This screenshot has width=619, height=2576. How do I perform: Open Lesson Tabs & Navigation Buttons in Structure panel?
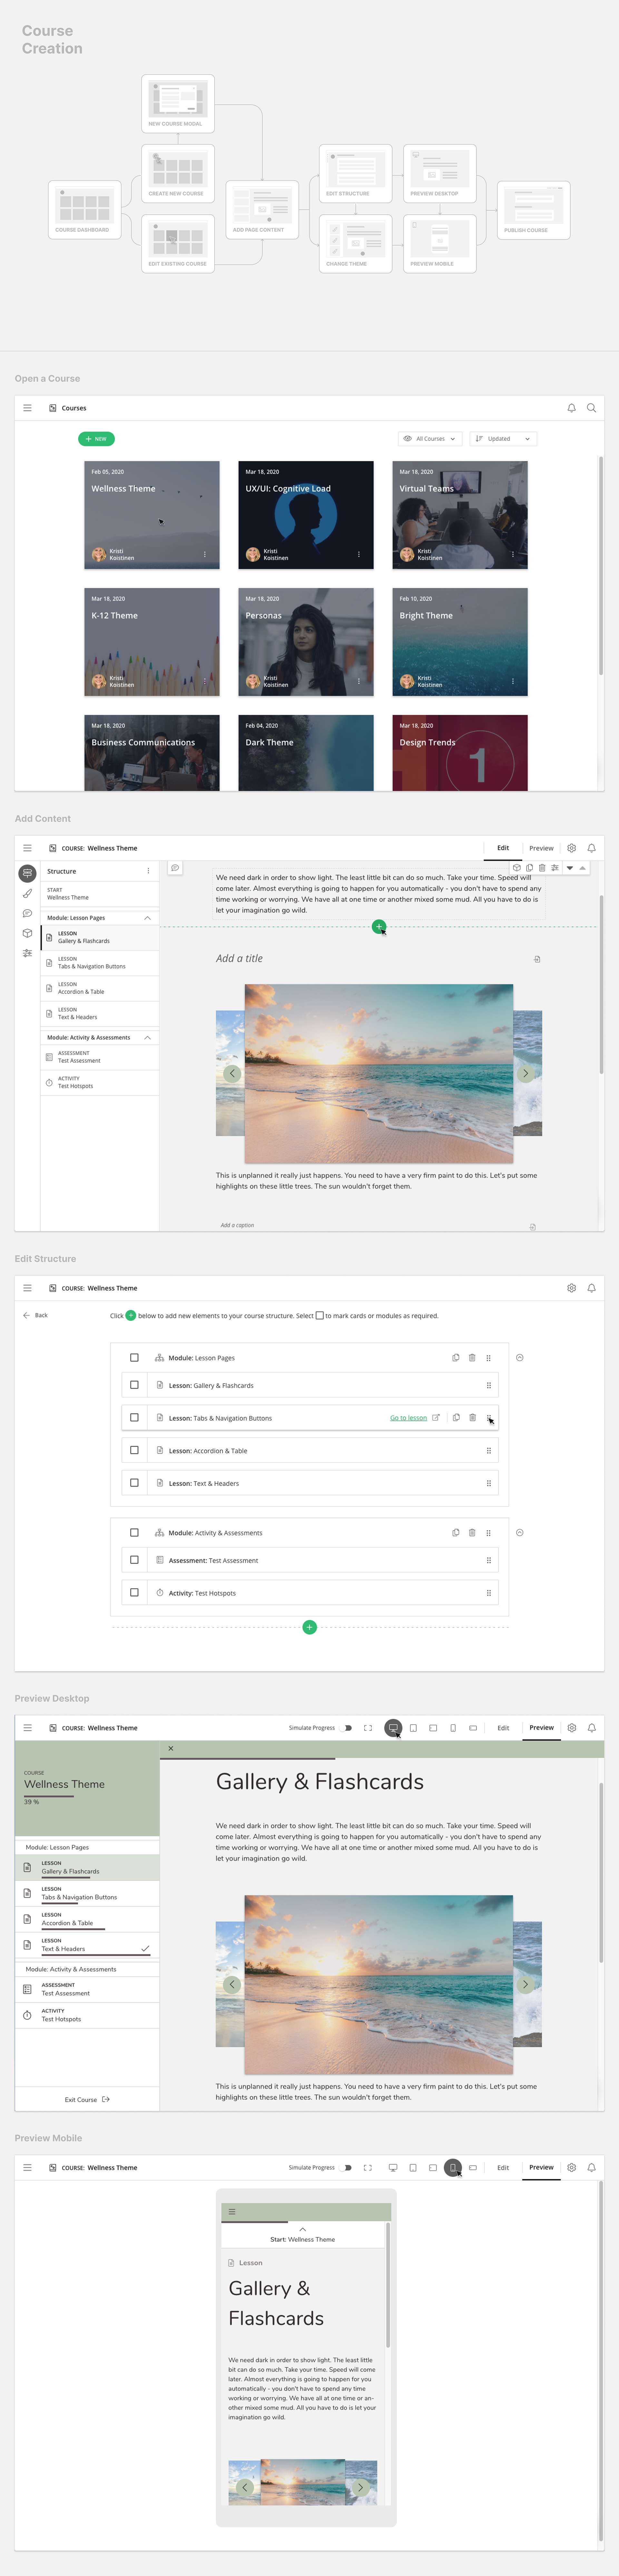tap(100, 963)
